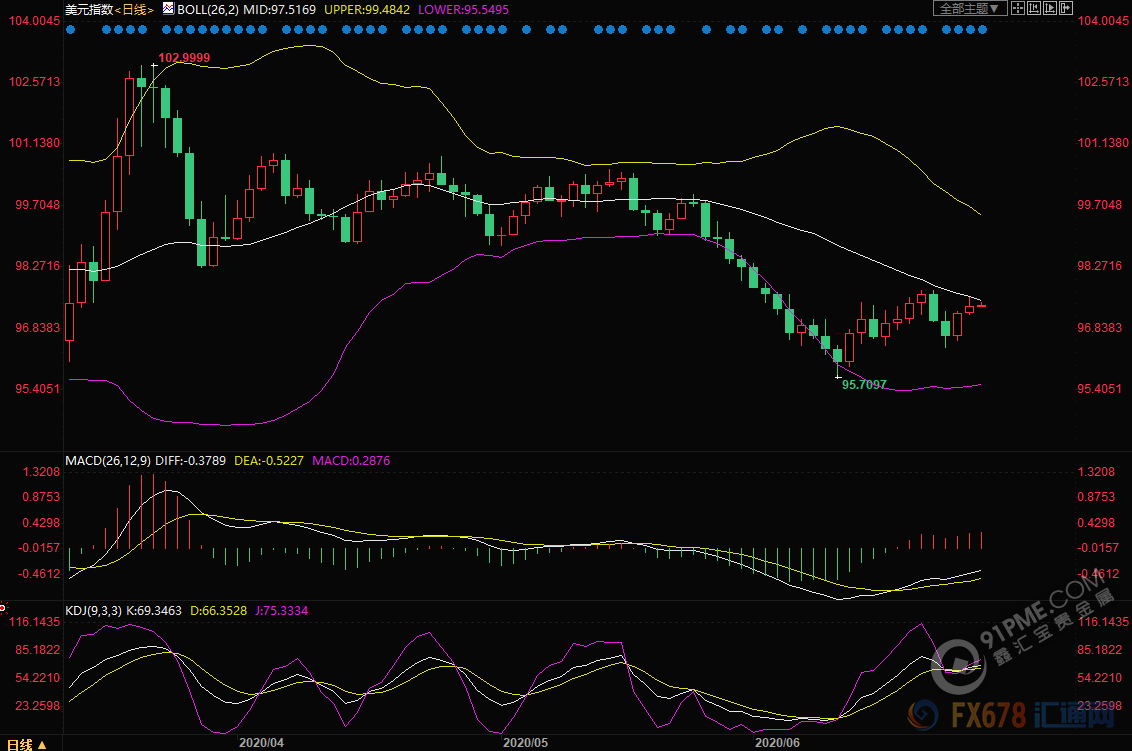
Task: Click the DIFF:-0.3789 value
Action: point(191,461)
